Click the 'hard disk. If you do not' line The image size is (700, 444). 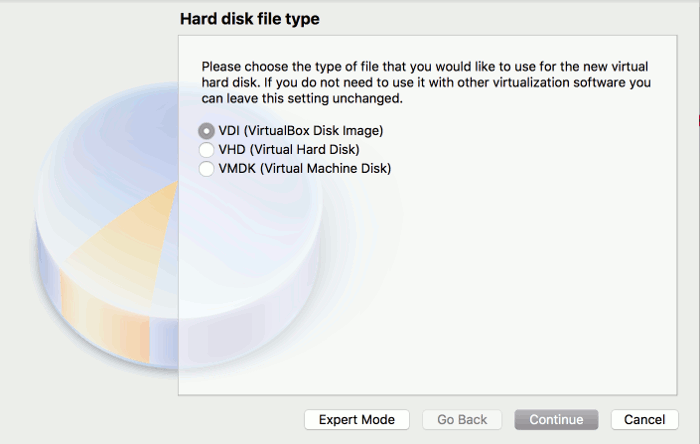click(426, 83)
